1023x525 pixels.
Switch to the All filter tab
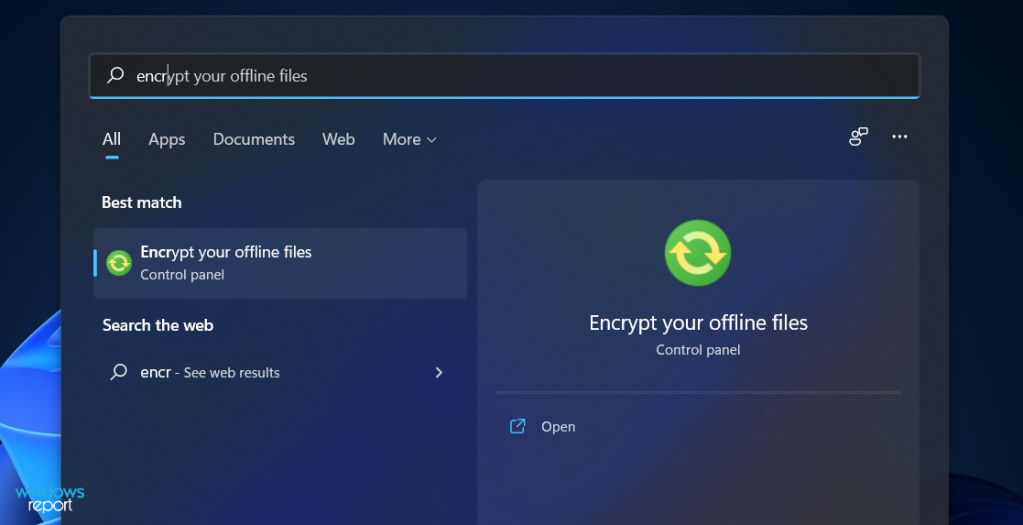point(112,139)
